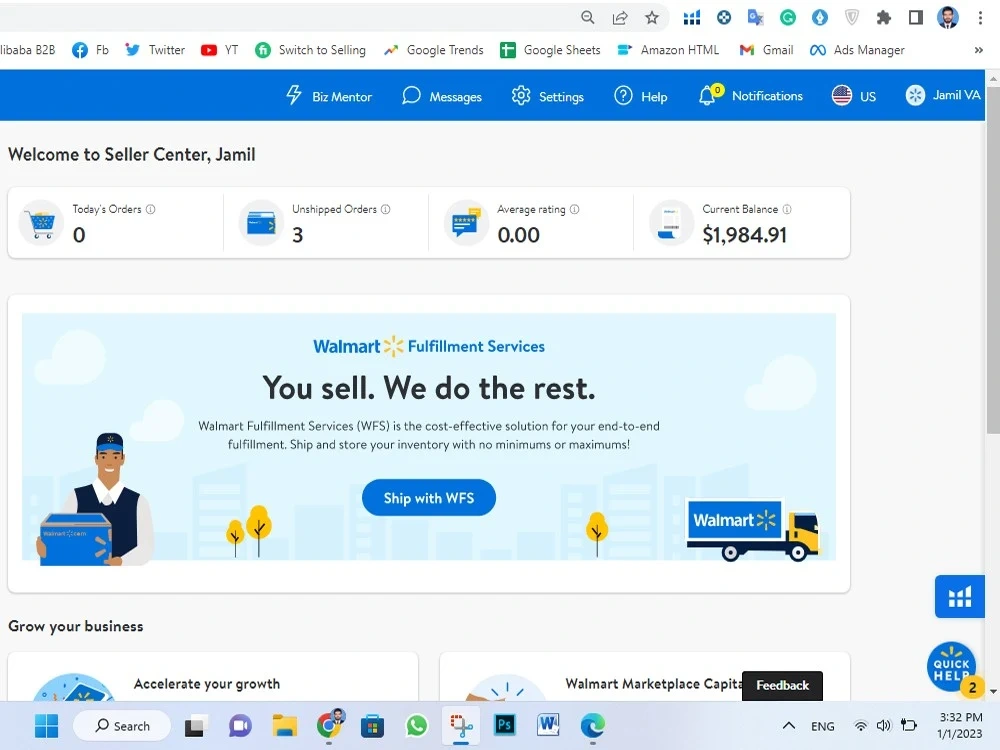Open the Chrome three-dot menu
1000x750 pixels.
(980, 18)
